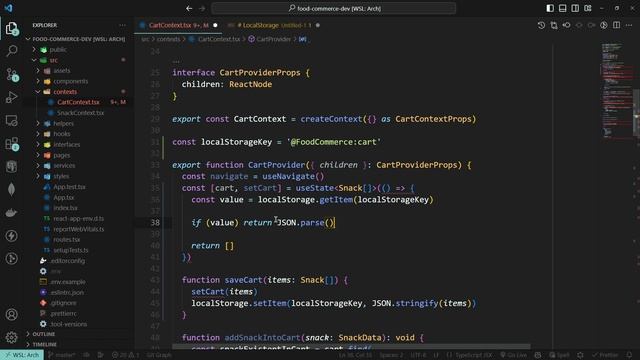Click Split Editor Right icon
Screen dimensions: 640x360
tap(616, 25)
